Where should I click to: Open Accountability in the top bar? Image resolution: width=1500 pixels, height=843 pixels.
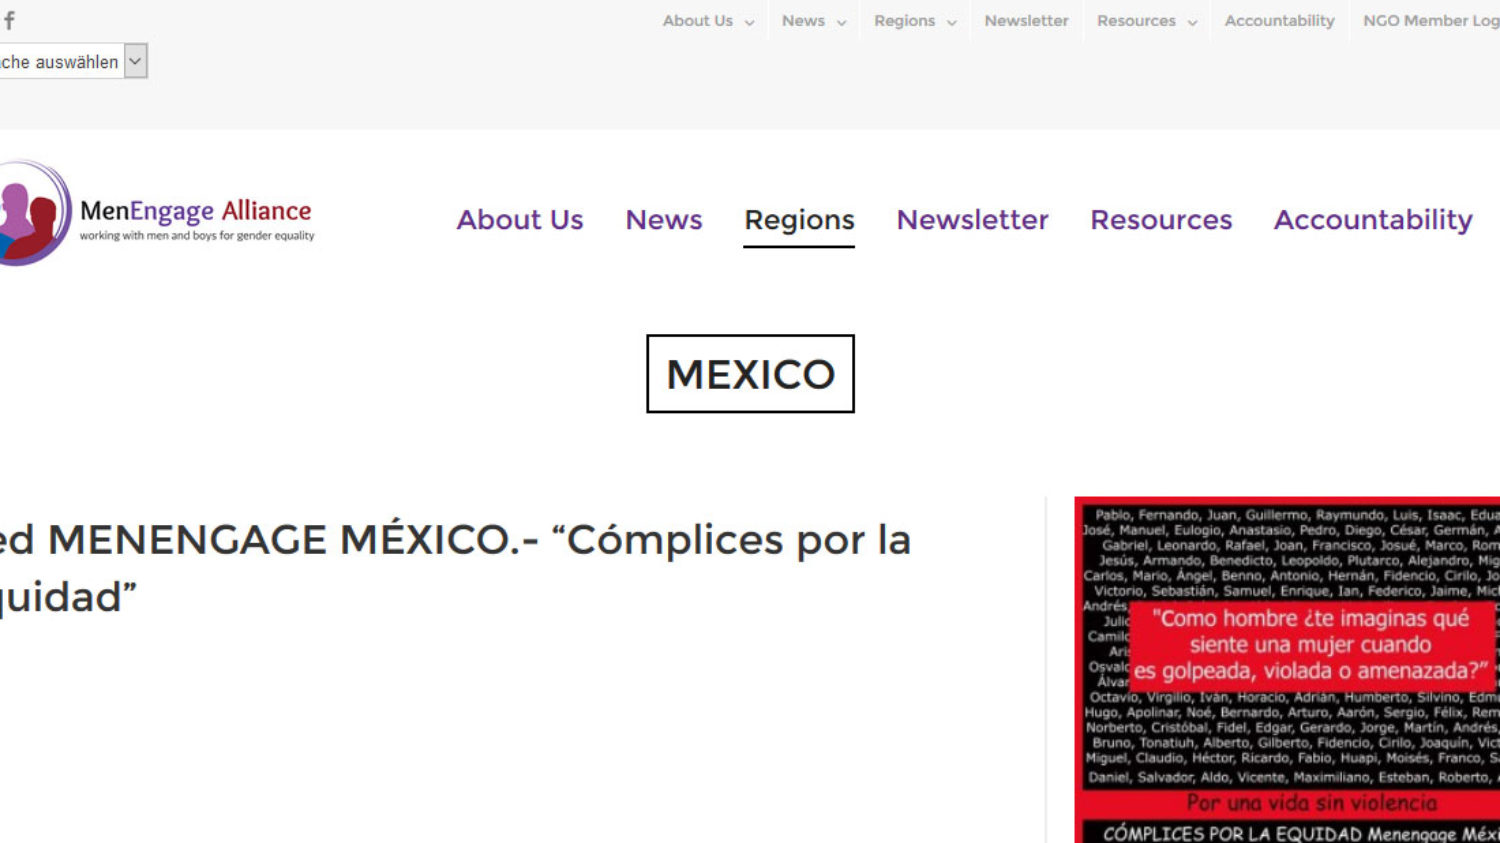point(1279,21)
